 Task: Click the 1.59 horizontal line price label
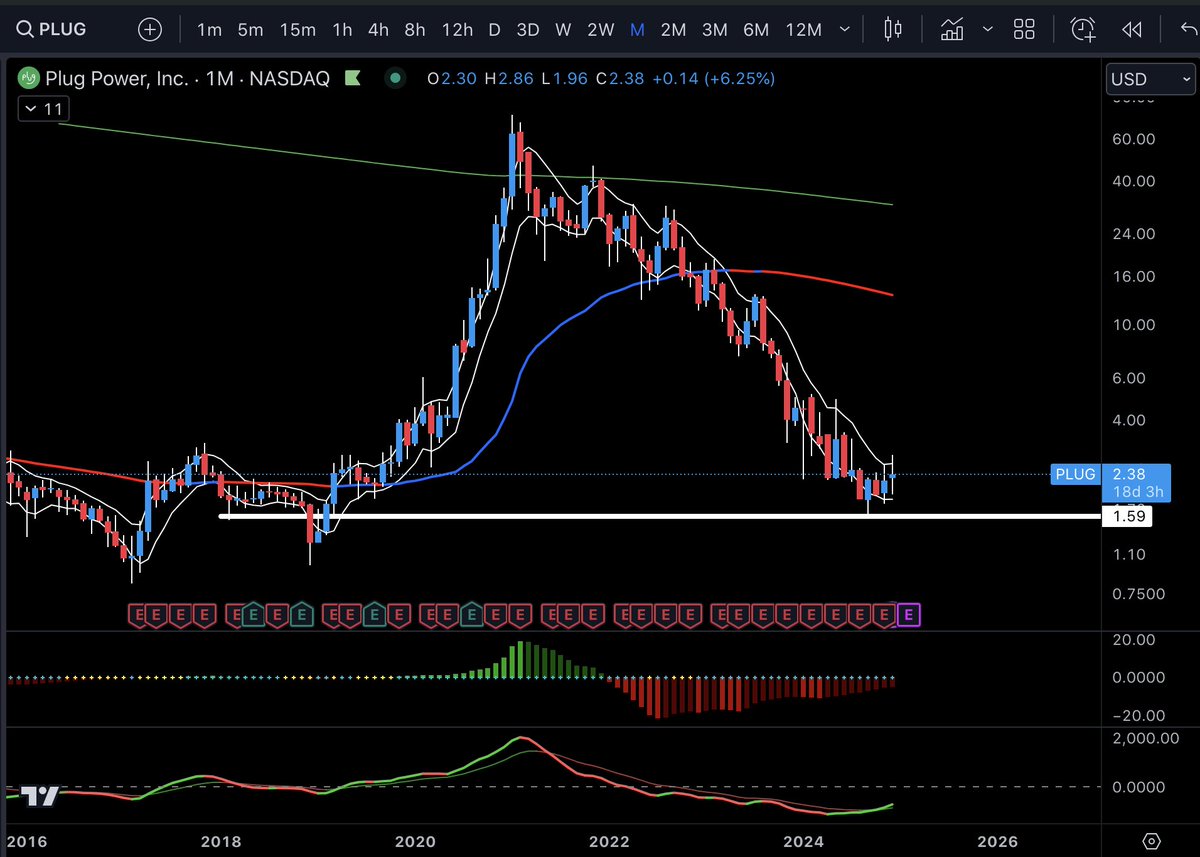1126,517
